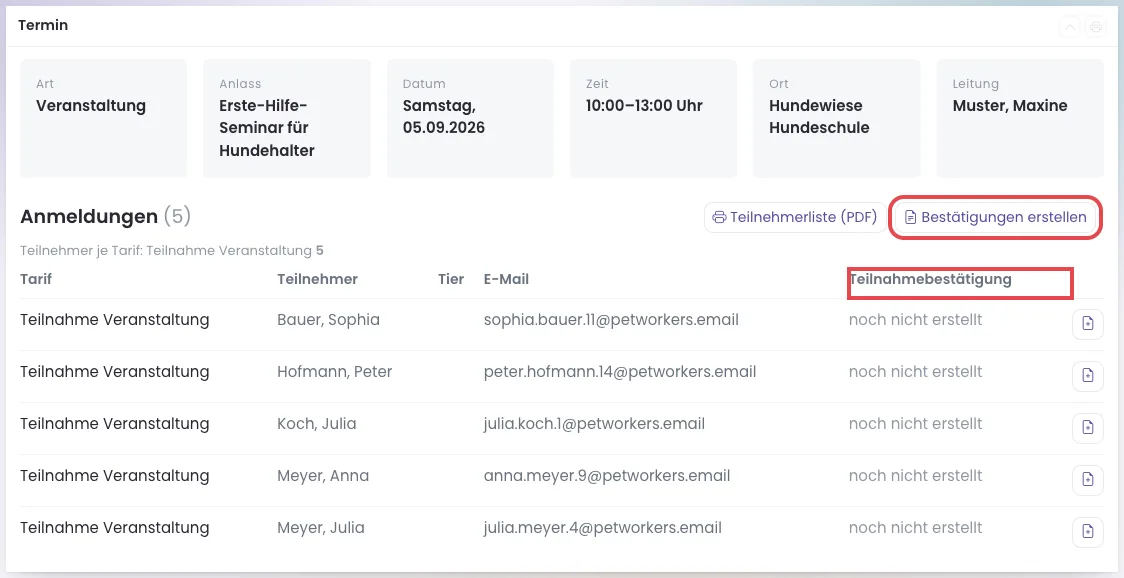The image size is (1124, 578).
Task: Click the Teilnahmebestätigung column header
Action: tap(930, 279)
